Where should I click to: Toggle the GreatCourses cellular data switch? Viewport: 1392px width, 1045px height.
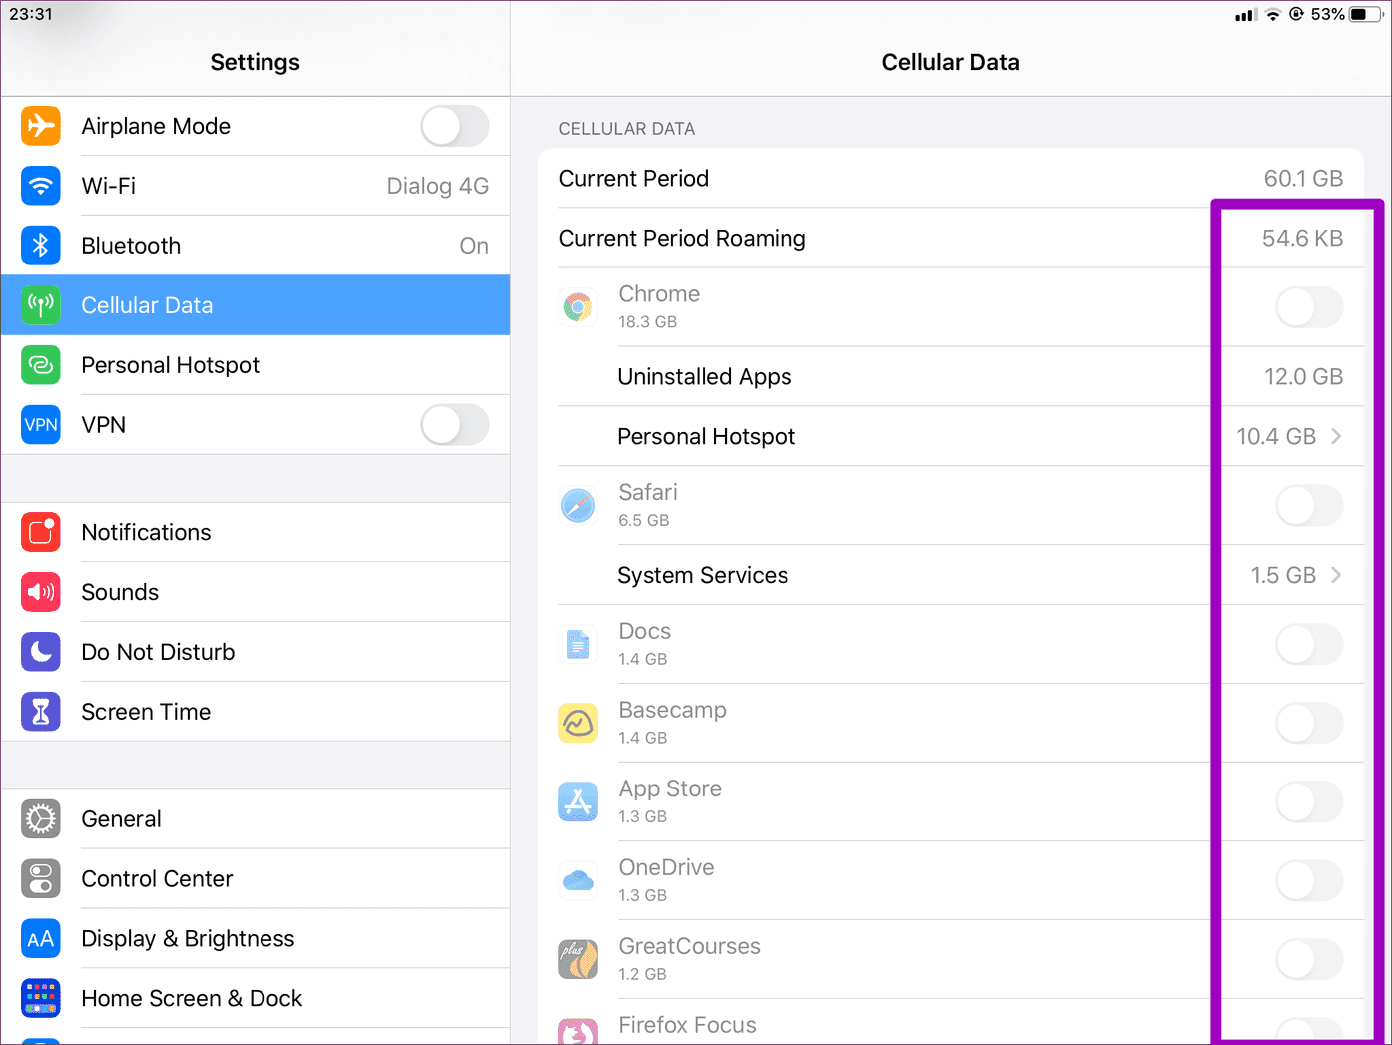click(x=1309, y=959)
